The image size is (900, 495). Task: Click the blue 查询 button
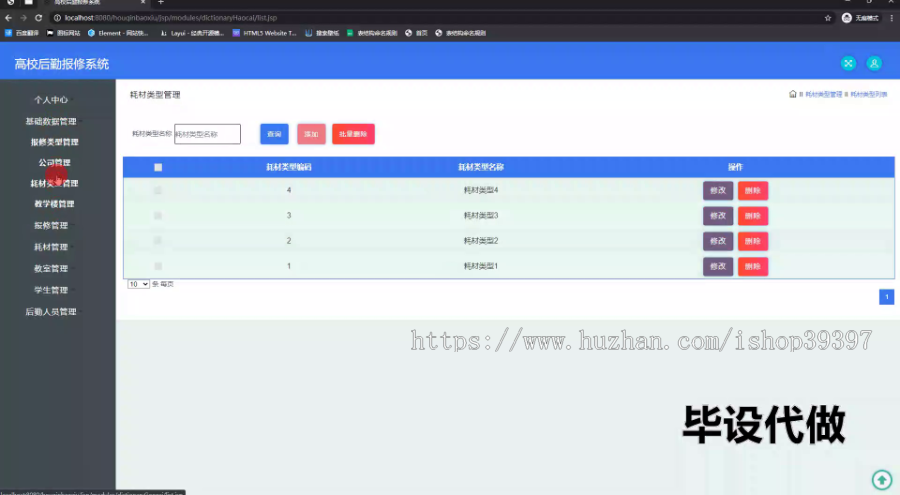point(274,134)
